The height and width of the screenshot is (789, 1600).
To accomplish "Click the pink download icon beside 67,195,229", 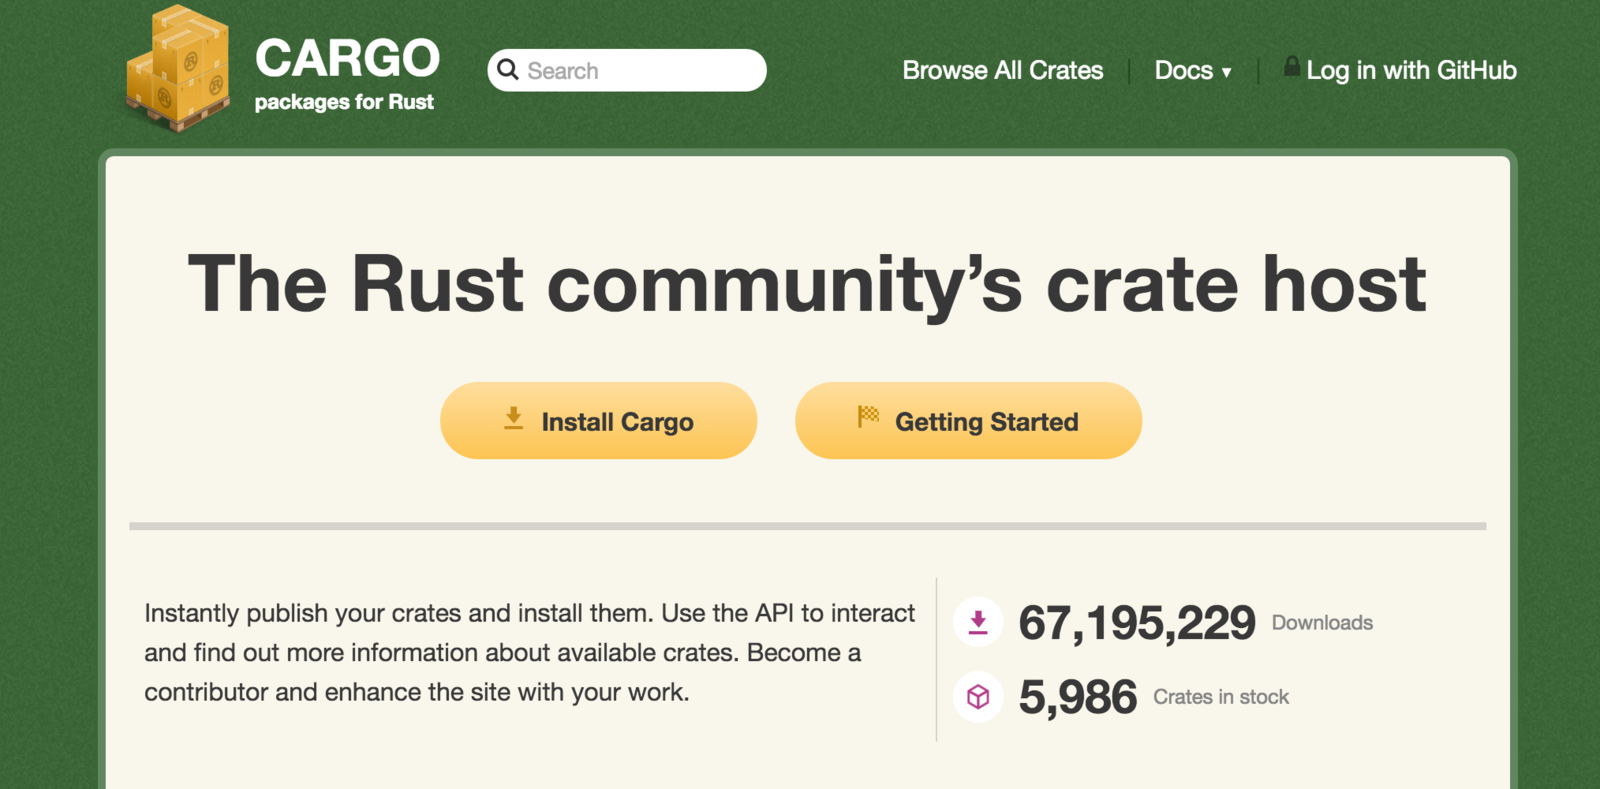I will coord(978,622).
